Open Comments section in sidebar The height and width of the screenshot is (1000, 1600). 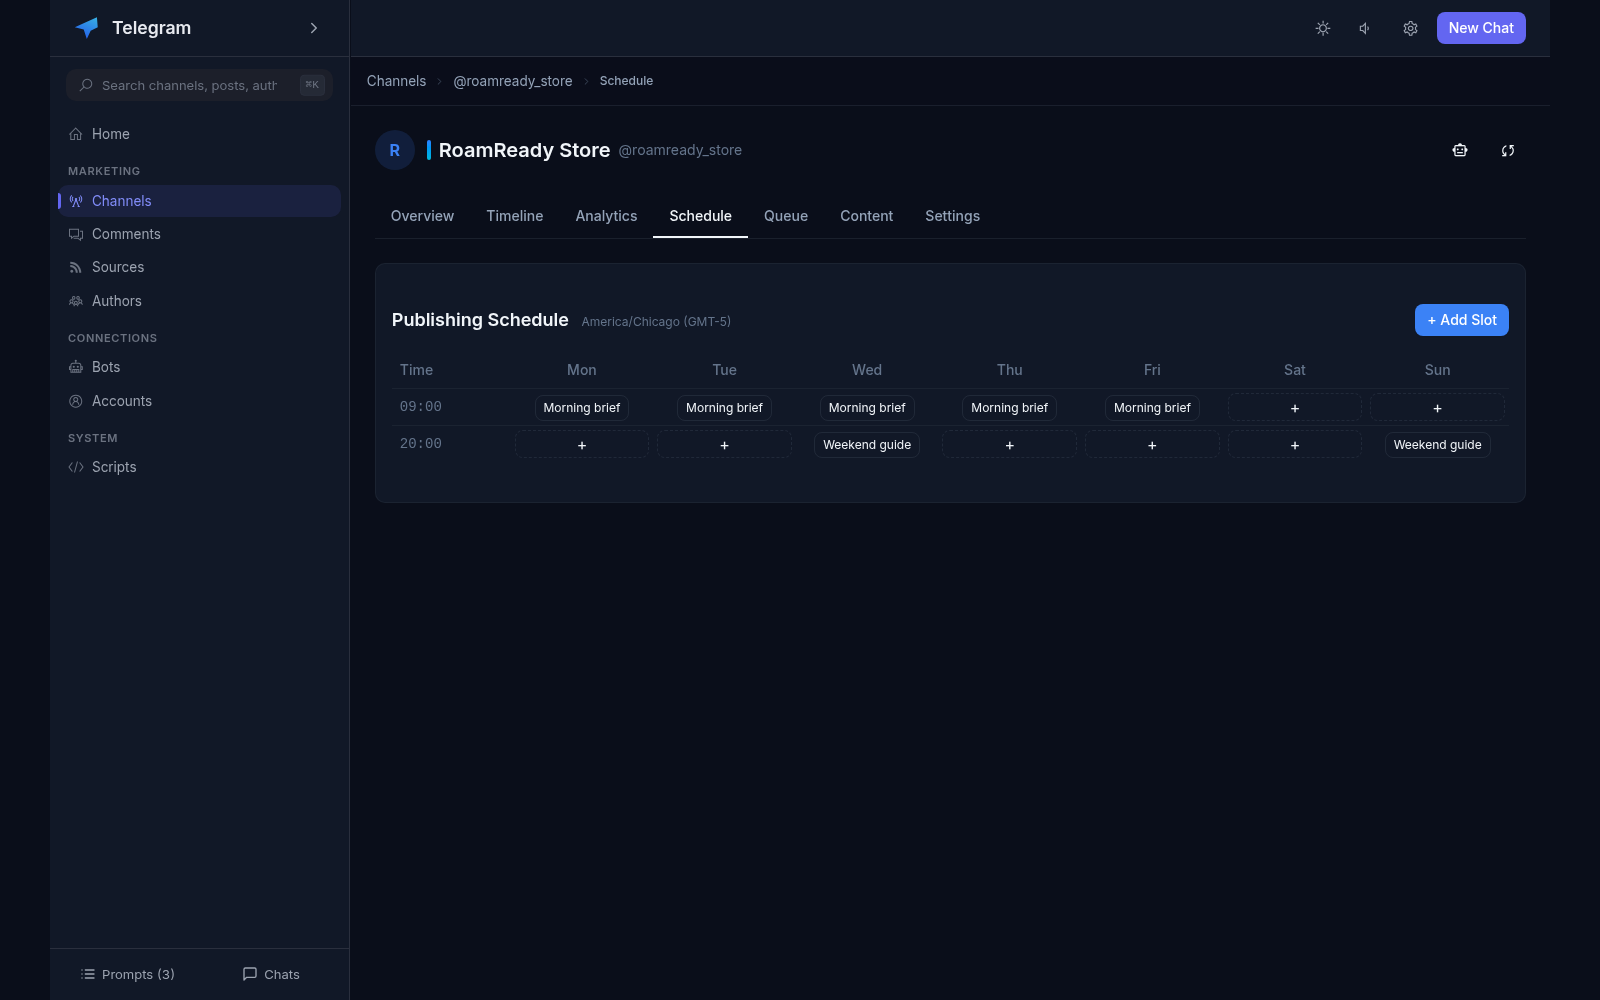200,234
